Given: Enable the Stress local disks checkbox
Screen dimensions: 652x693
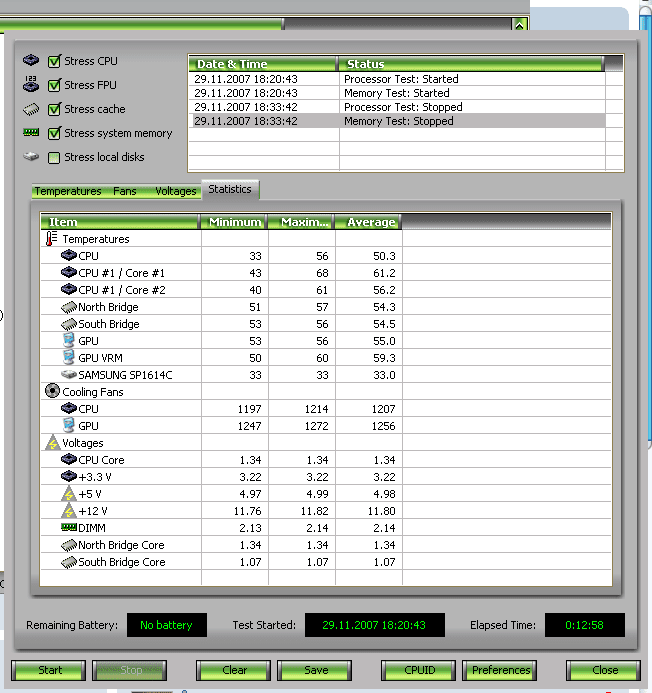Looking at the screenshot, I should click(x=54, y=157).
